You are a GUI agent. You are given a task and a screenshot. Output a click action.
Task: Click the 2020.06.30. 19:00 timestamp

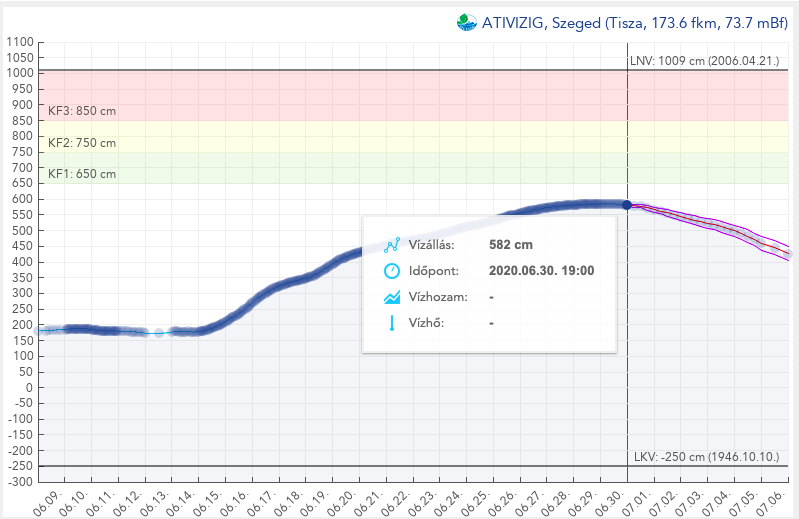542,270
